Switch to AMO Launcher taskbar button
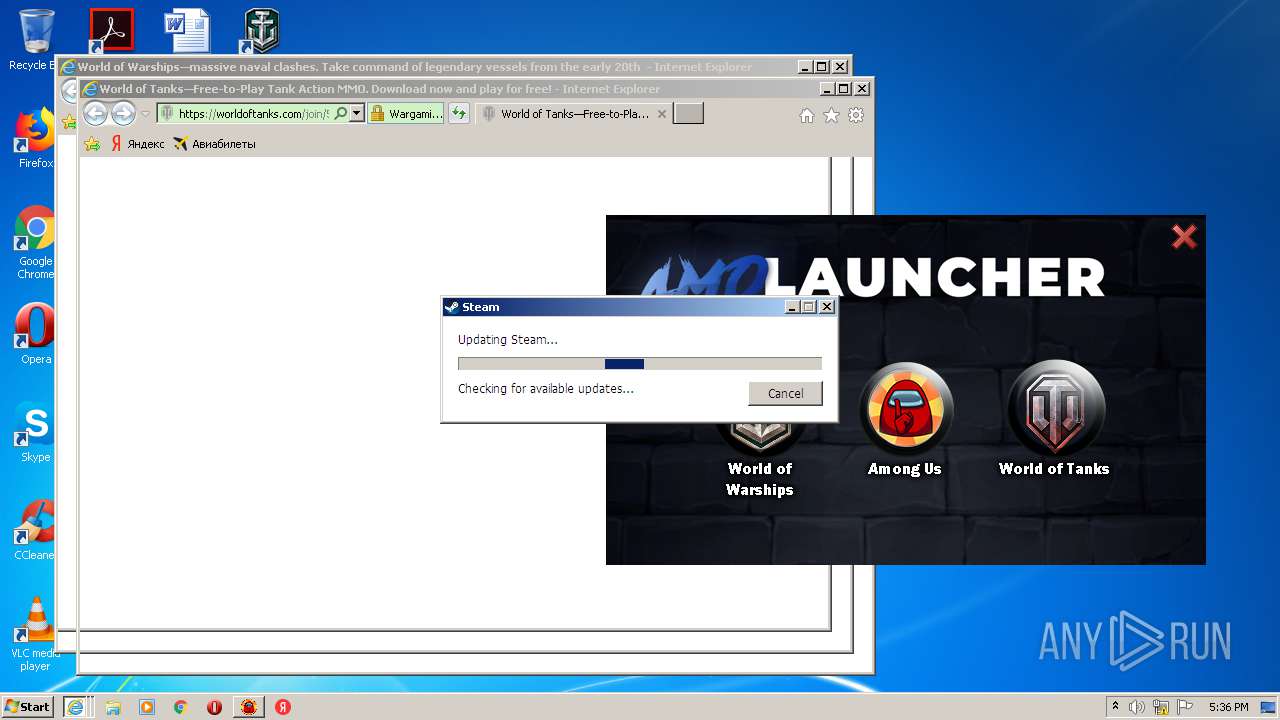This screenshot has height=720, width=1280. click(x=248, y=706)
